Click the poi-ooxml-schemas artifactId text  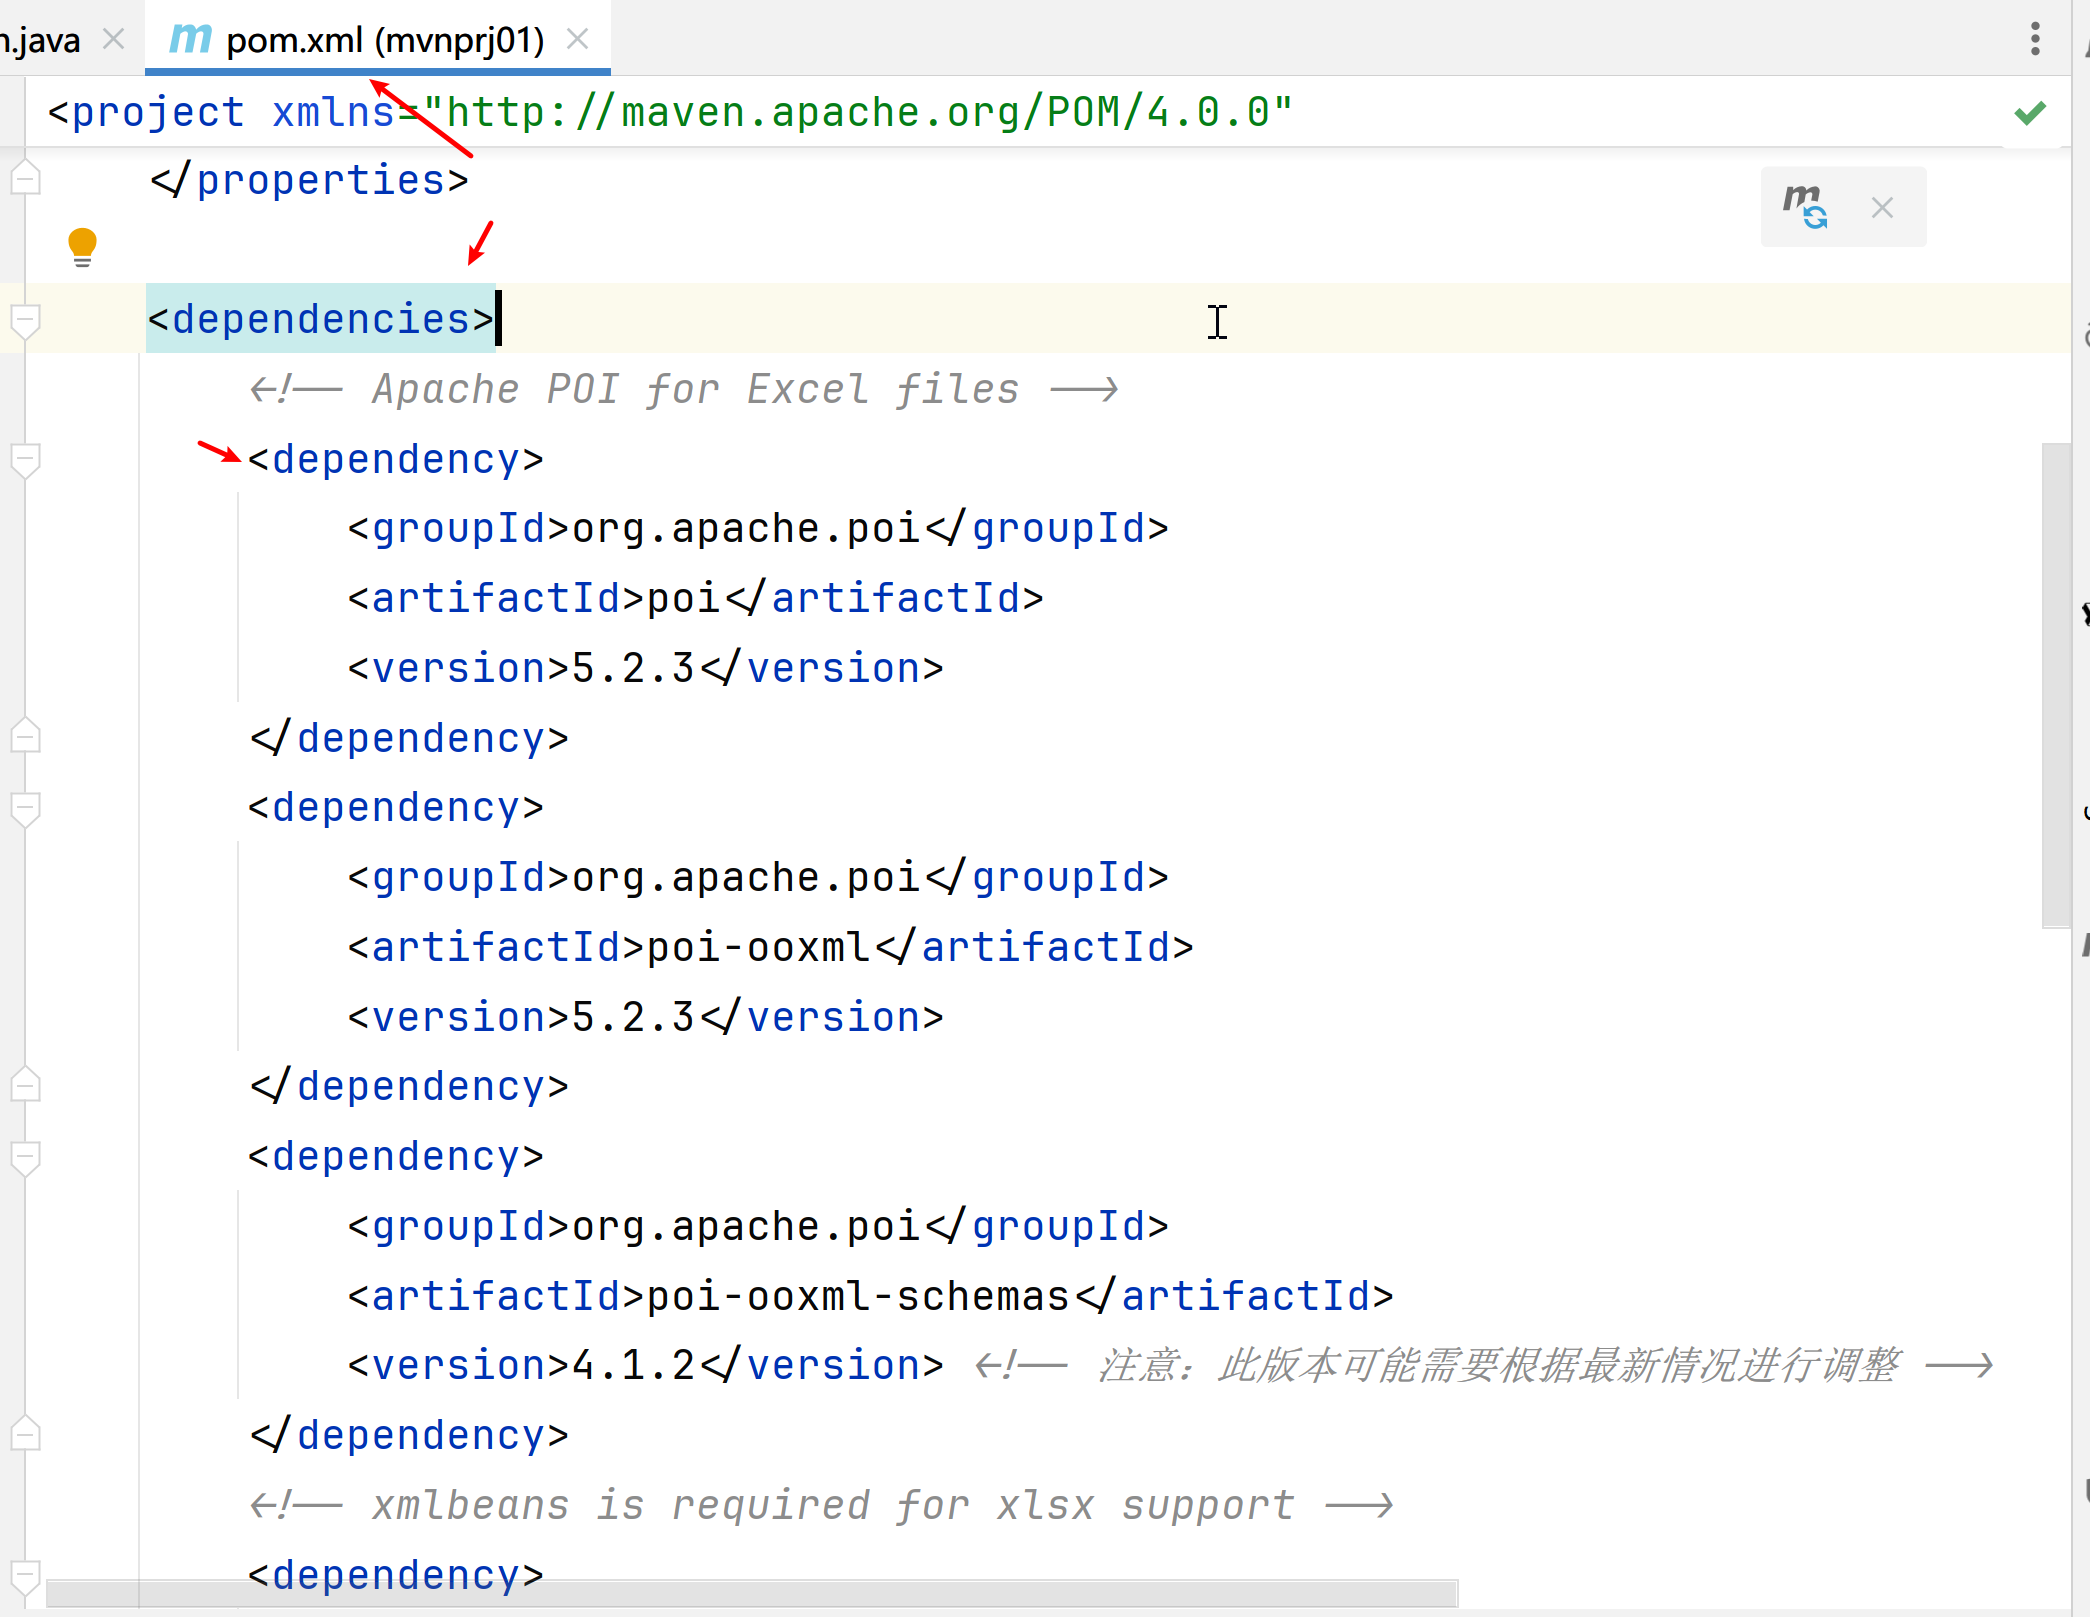(858, 1297)
